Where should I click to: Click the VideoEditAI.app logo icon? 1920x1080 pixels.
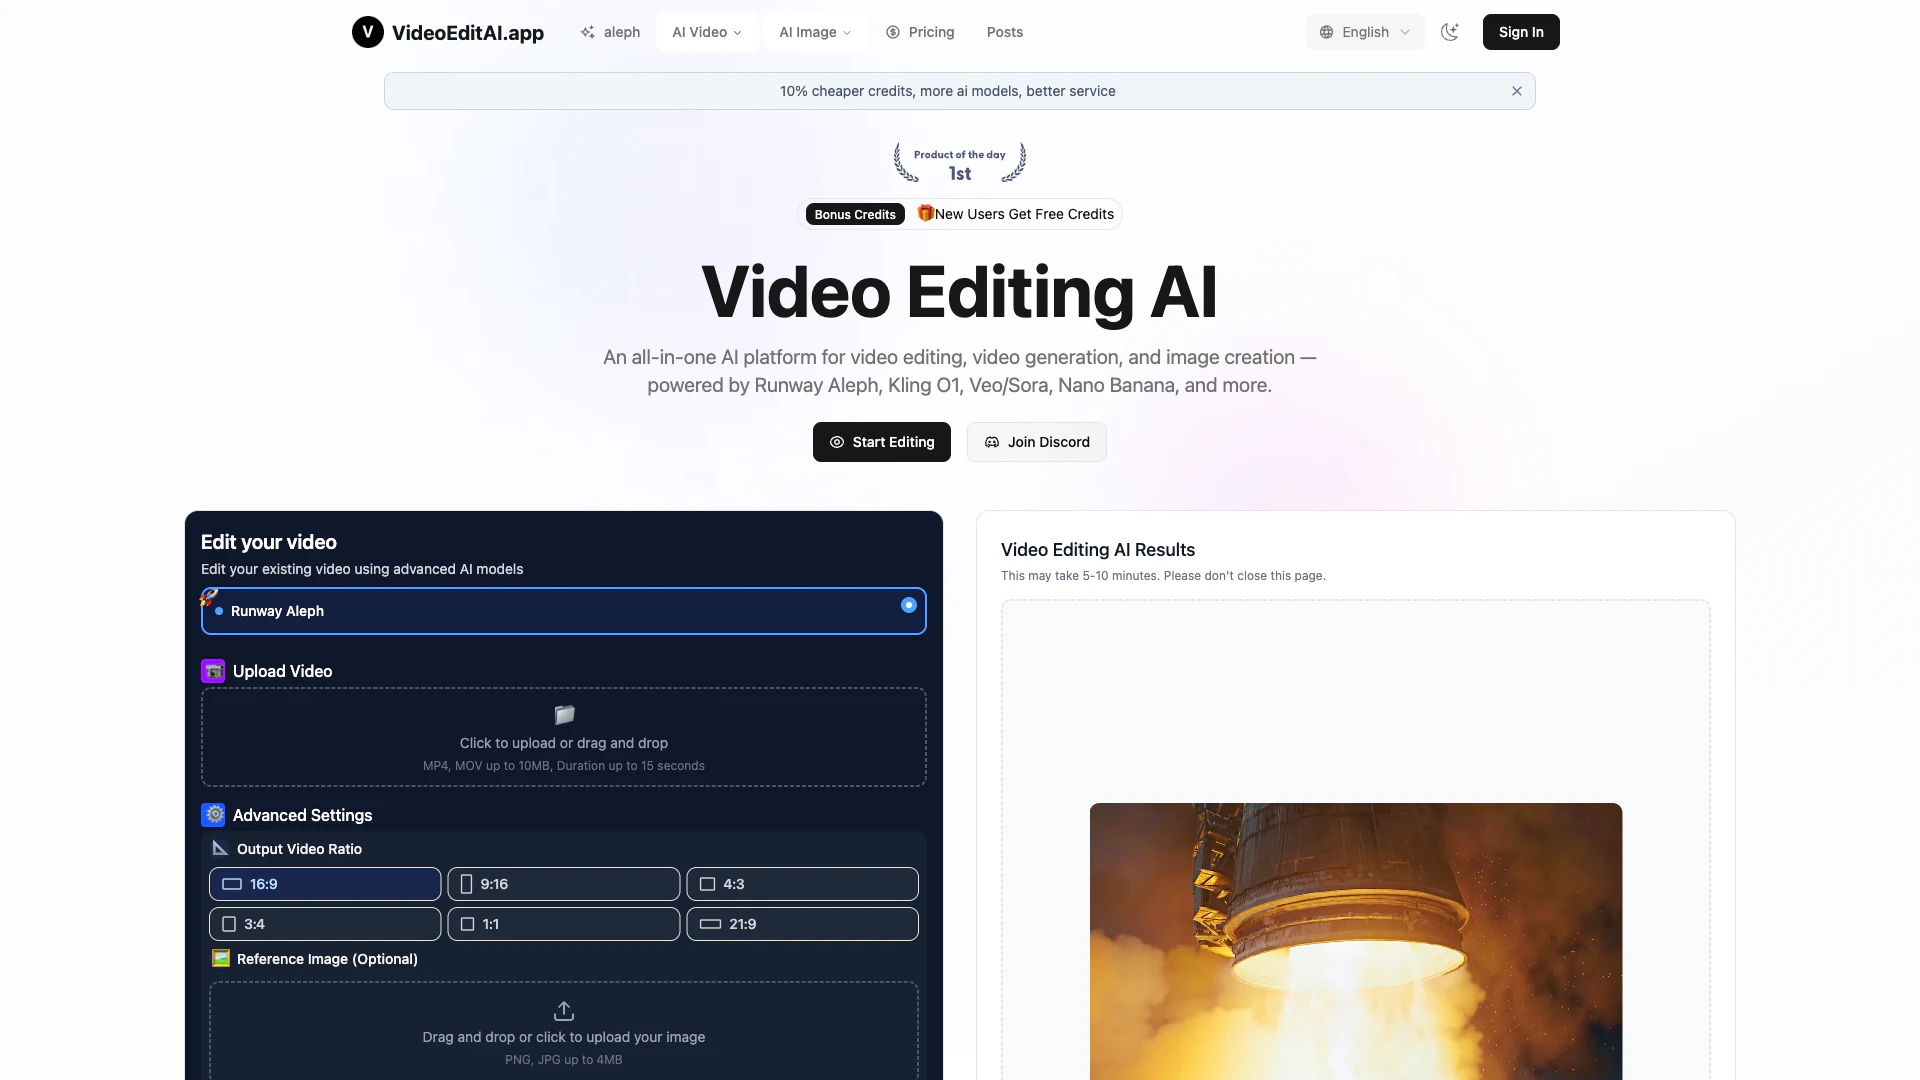click(368, 32)
